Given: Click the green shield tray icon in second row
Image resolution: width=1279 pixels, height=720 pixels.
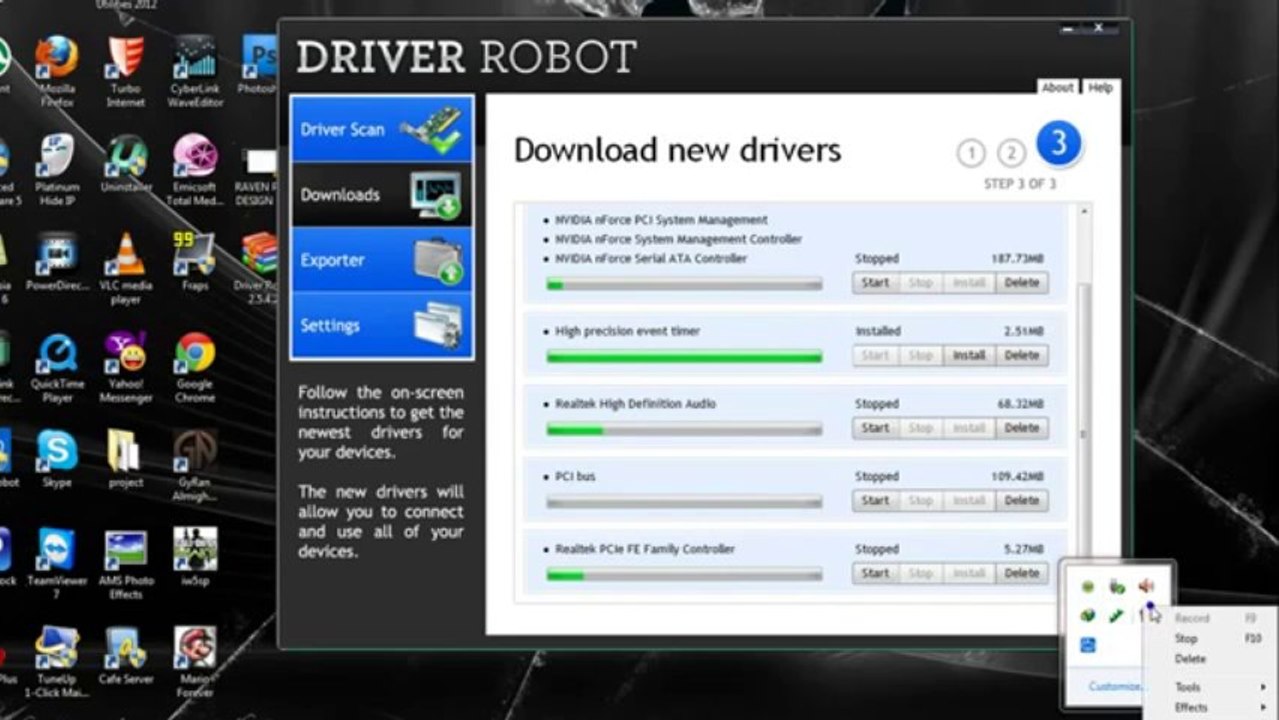Looking at the screenshot, I should pos(1088,616).
